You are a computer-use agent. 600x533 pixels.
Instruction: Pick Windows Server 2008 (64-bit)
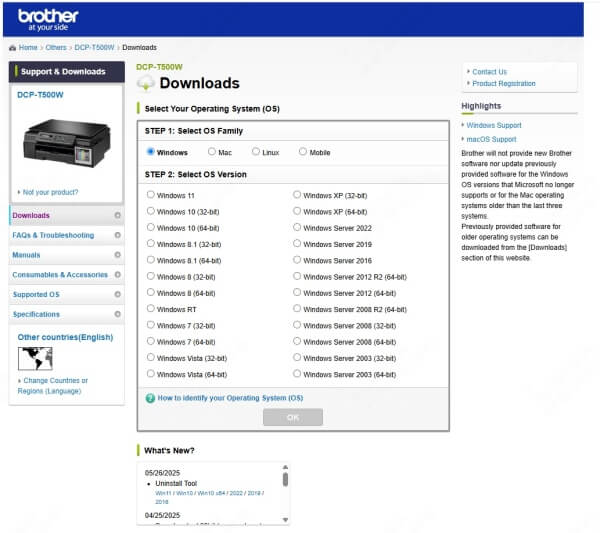pos(297,341)
